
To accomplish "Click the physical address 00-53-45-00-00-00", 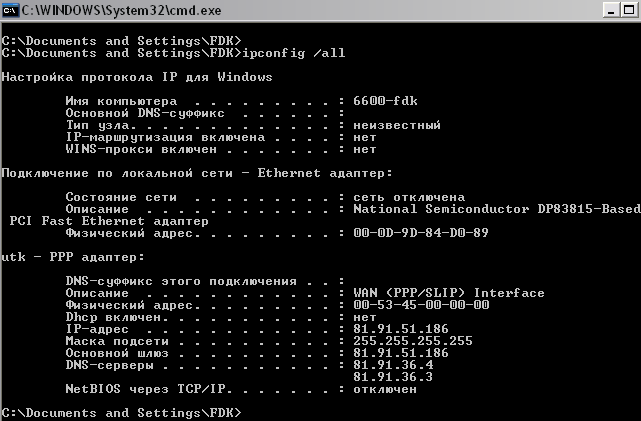I will 421,305.
